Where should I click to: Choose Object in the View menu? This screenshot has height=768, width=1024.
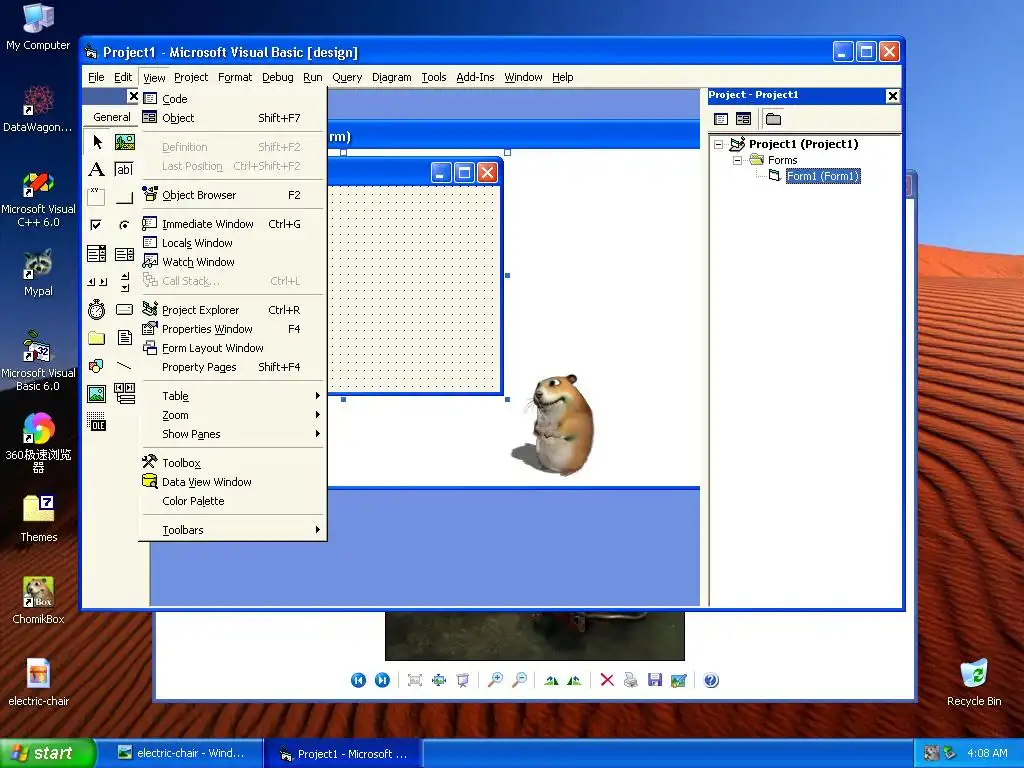[x=232, y=118]
